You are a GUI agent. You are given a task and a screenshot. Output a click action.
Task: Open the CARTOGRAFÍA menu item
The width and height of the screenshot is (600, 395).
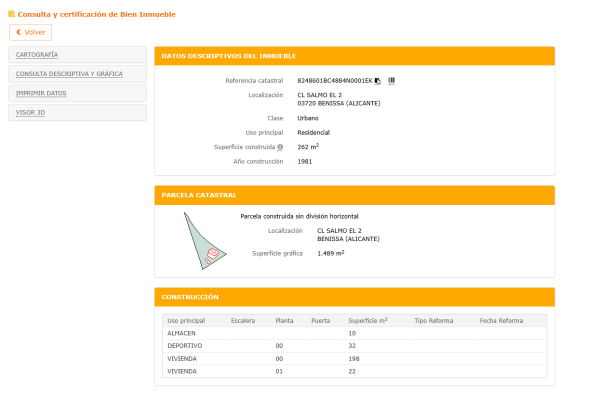point(77,55)
